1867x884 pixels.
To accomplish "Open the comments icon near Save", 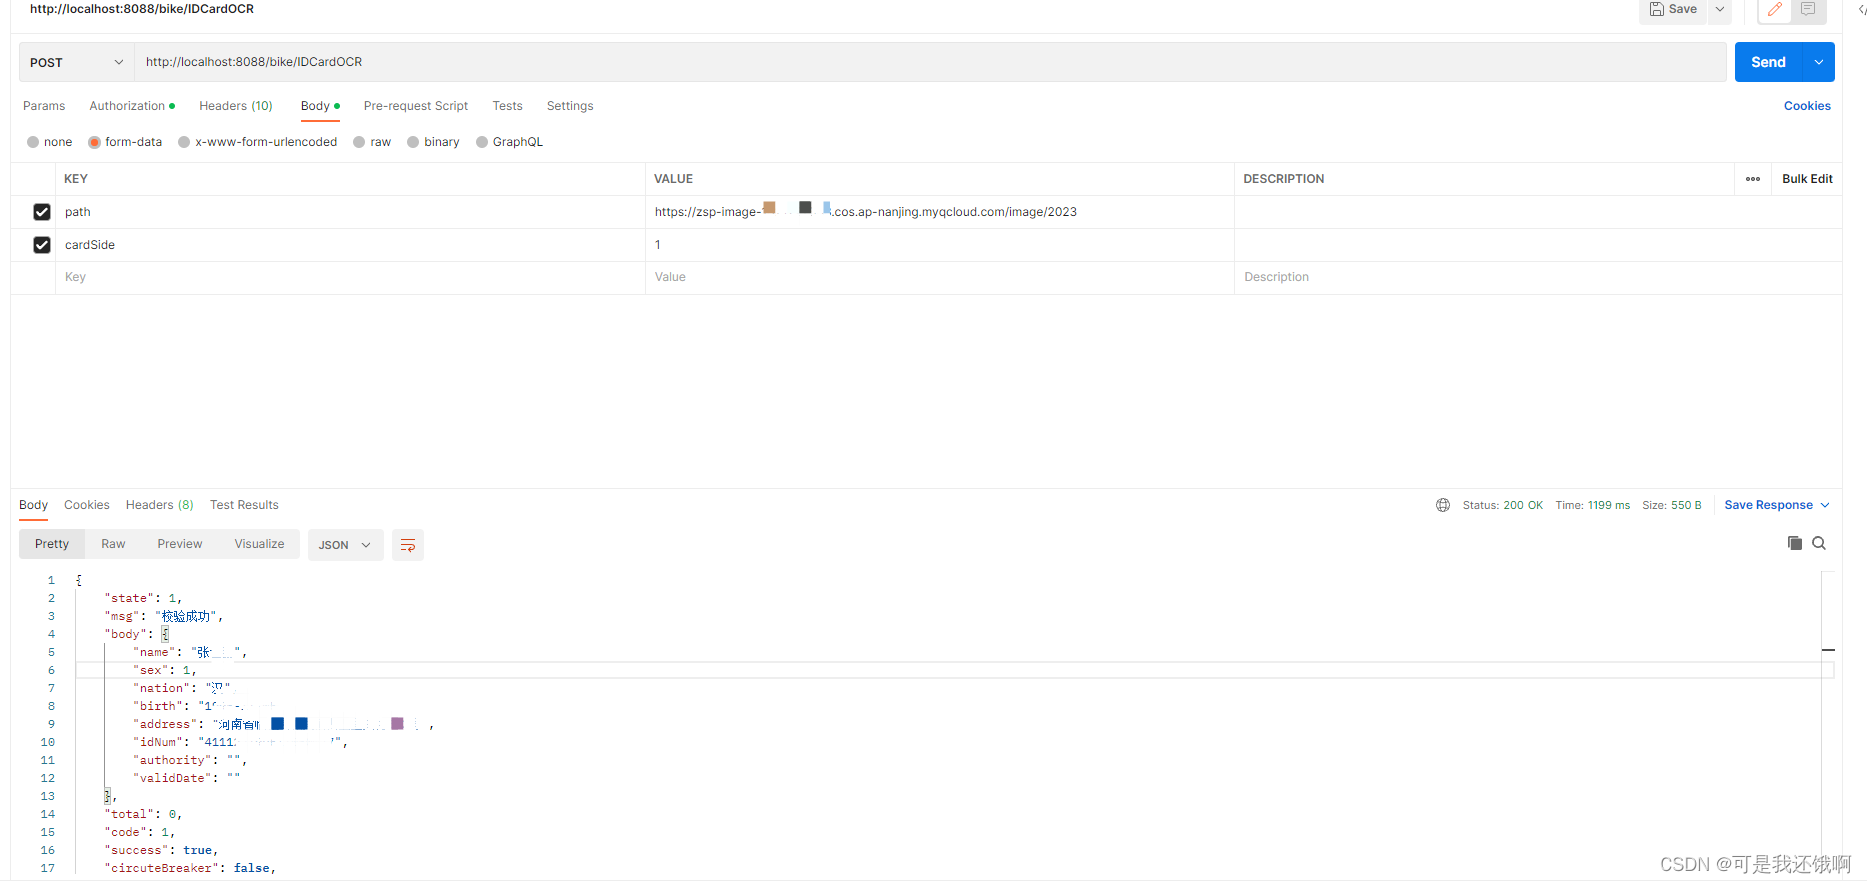I will (1808, 9).
